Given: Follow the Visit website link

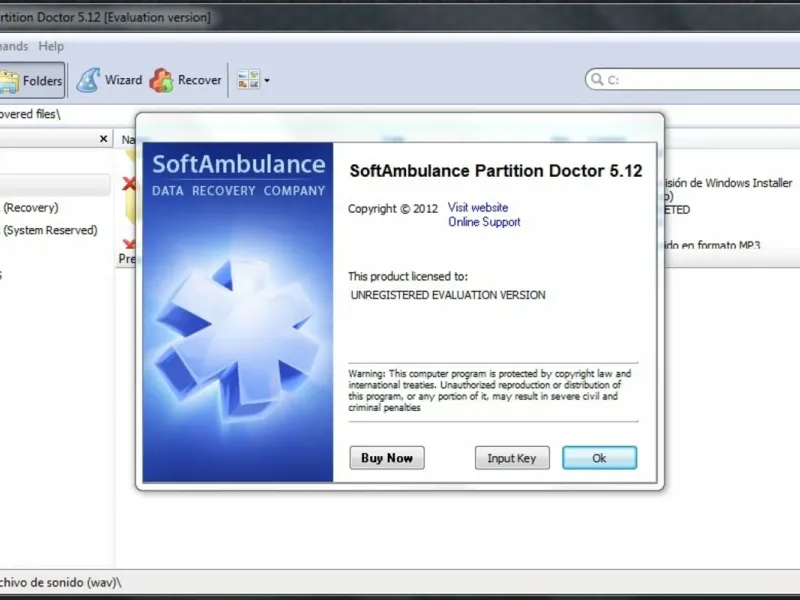Looking at the screenshot, I should pyautogui.click(x=478, y=208).
